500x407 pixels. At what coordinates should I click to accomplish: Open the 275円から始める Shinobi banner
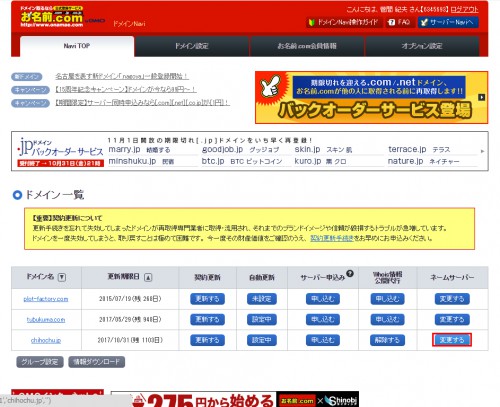pyautogui.click(x=235, y=399)
